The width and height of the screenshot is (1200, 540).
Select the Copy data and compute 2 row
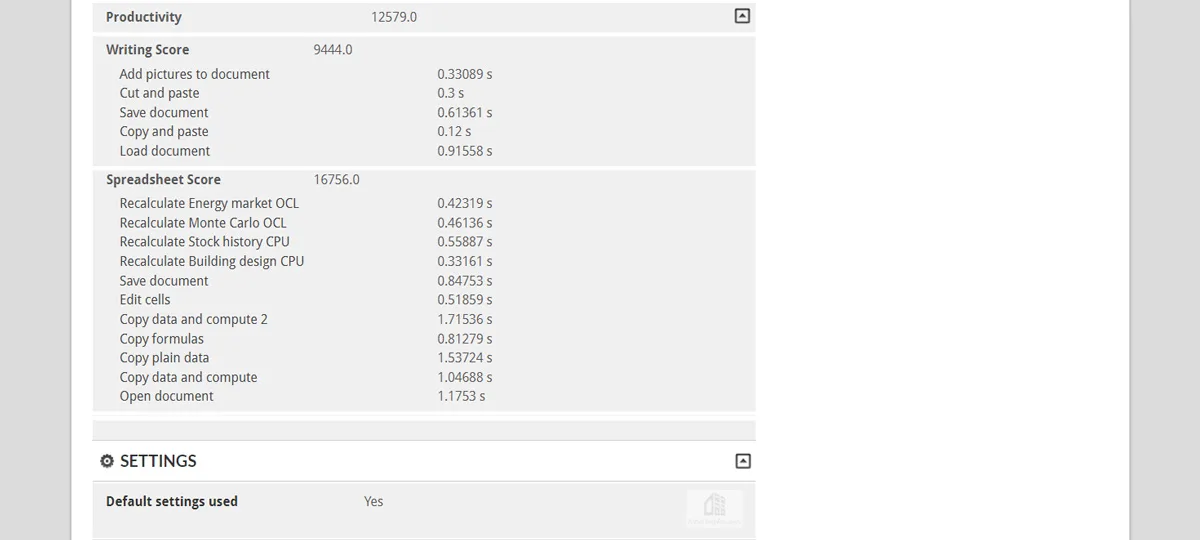[424, 319]
